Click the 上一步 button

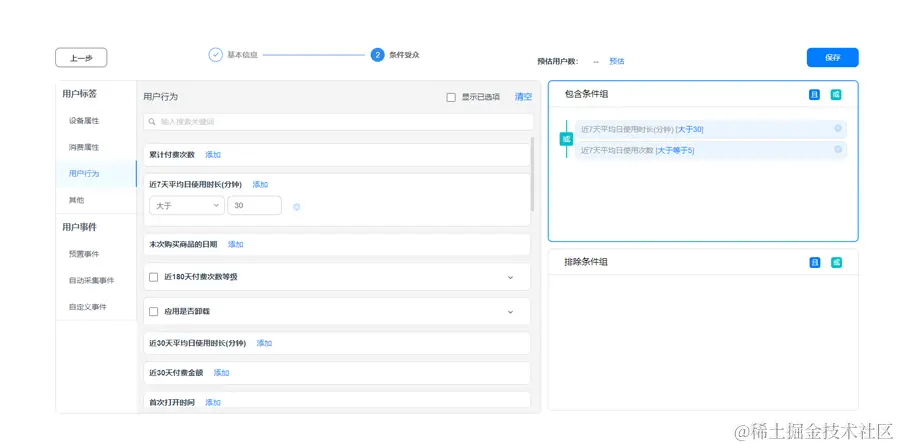(x=81, y=57)
